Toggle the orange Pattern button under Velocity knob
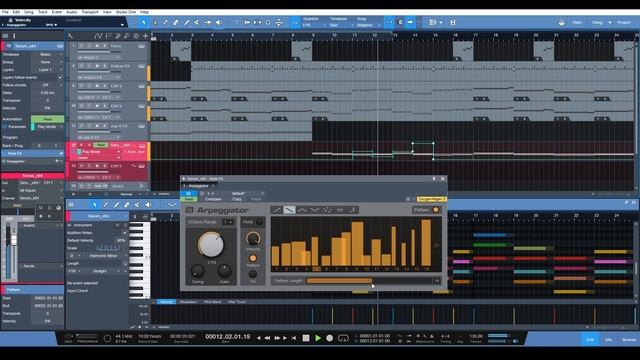Viewport: 640px width, 360px height. (253, 258)
